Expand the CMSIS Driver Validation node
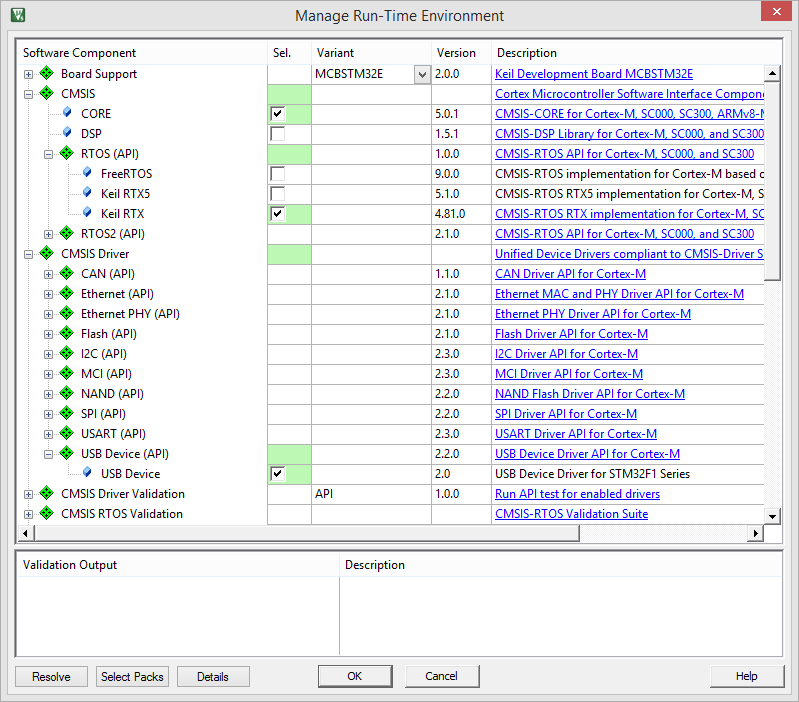799x702 pixels. click(x=29, y=494)
